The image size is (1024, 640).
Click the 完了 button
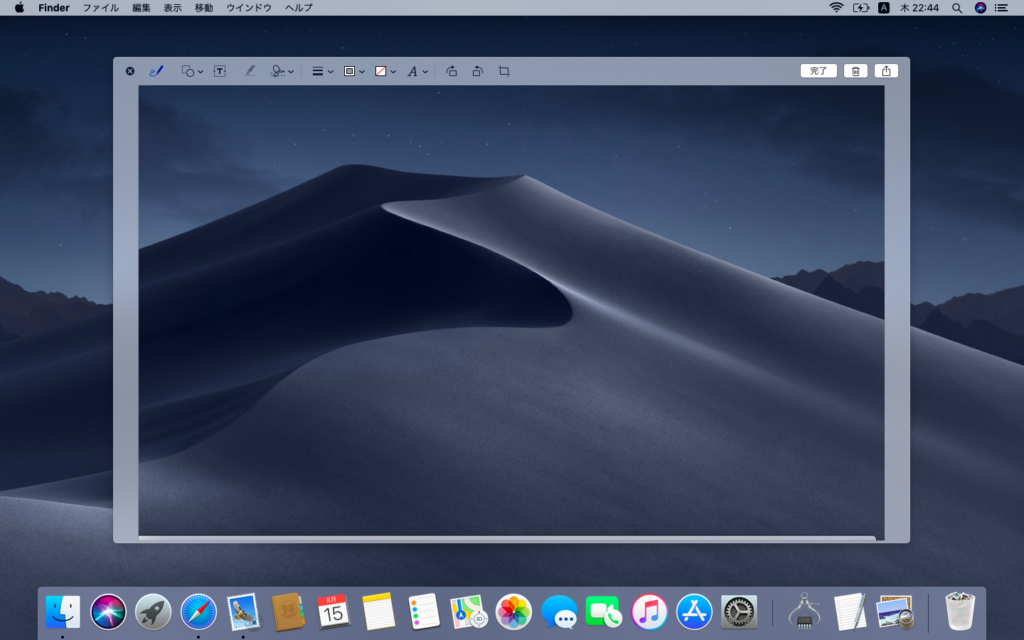pyautogui.click(x=818, y=71)
